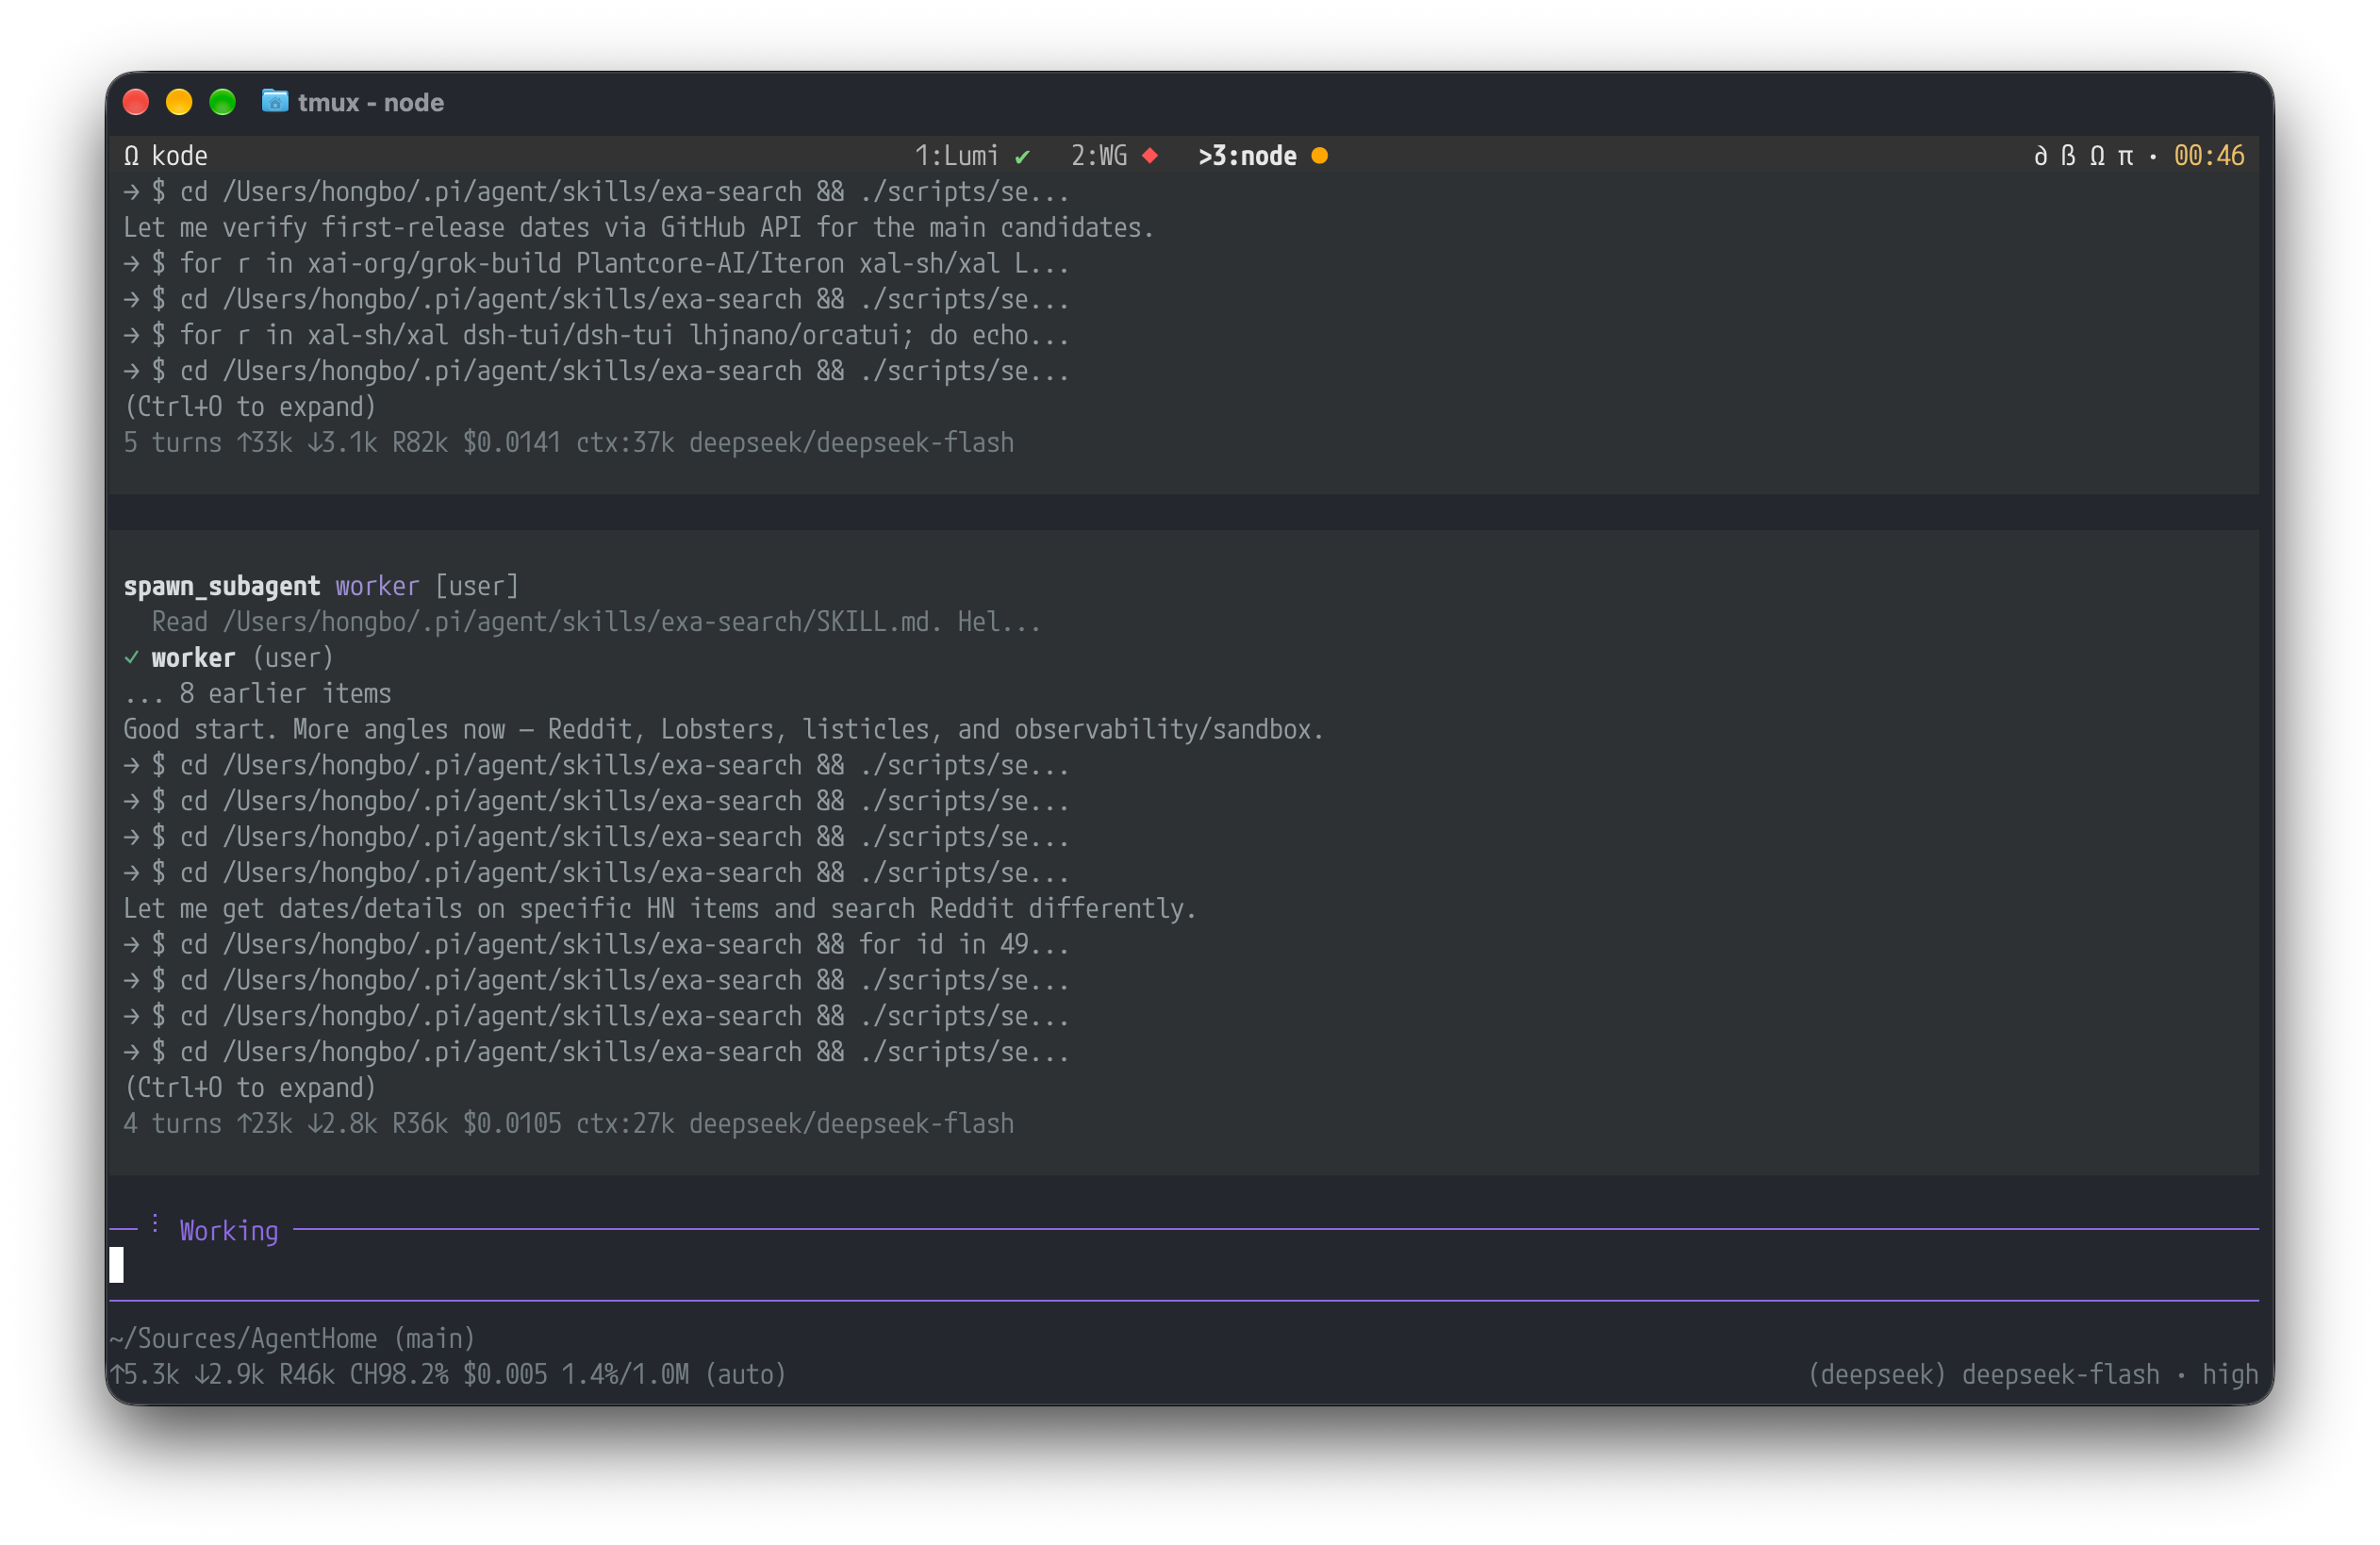This screenshot has width=2380, height=1545.
Task: Select the active 3:node window tab
Action: pos(1248,156)
